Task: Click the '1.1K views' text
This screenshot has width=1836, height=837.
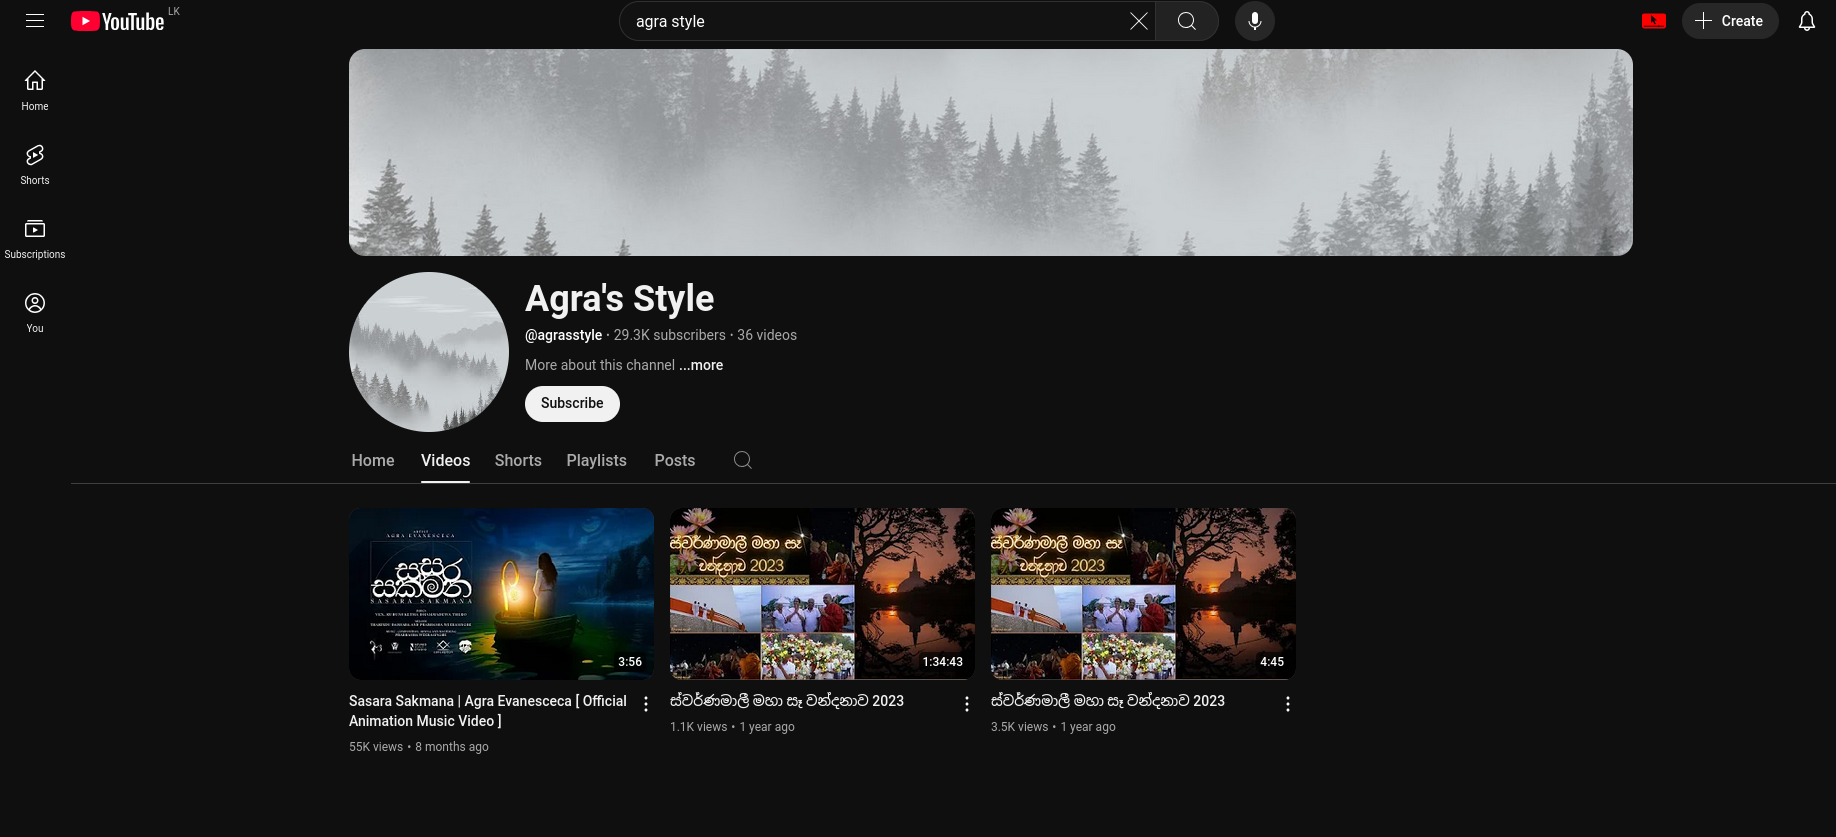Action: point(698,727)
